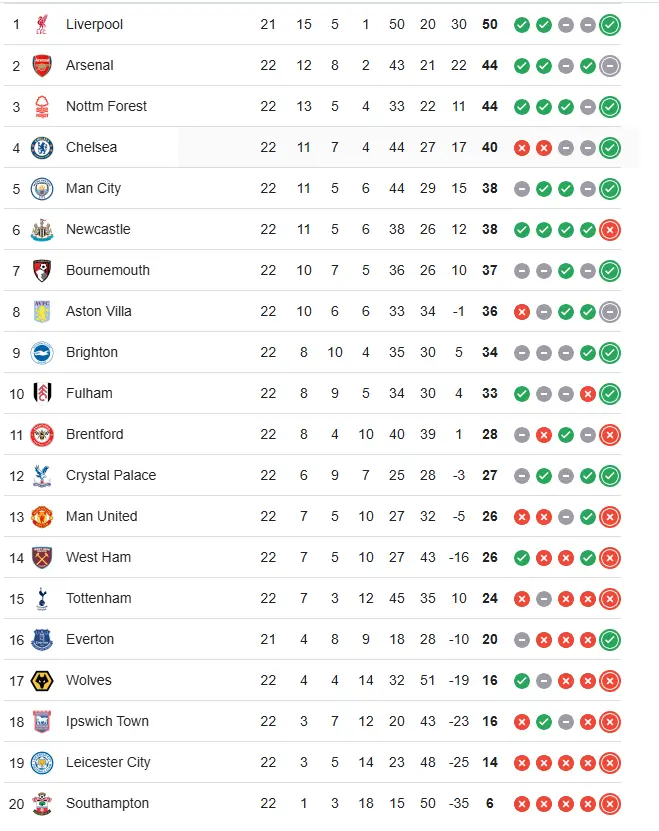The width and height of the screenshot is (659, 831).
Task: Click the Aston Villa team name
Action: [x=99, y=311]
